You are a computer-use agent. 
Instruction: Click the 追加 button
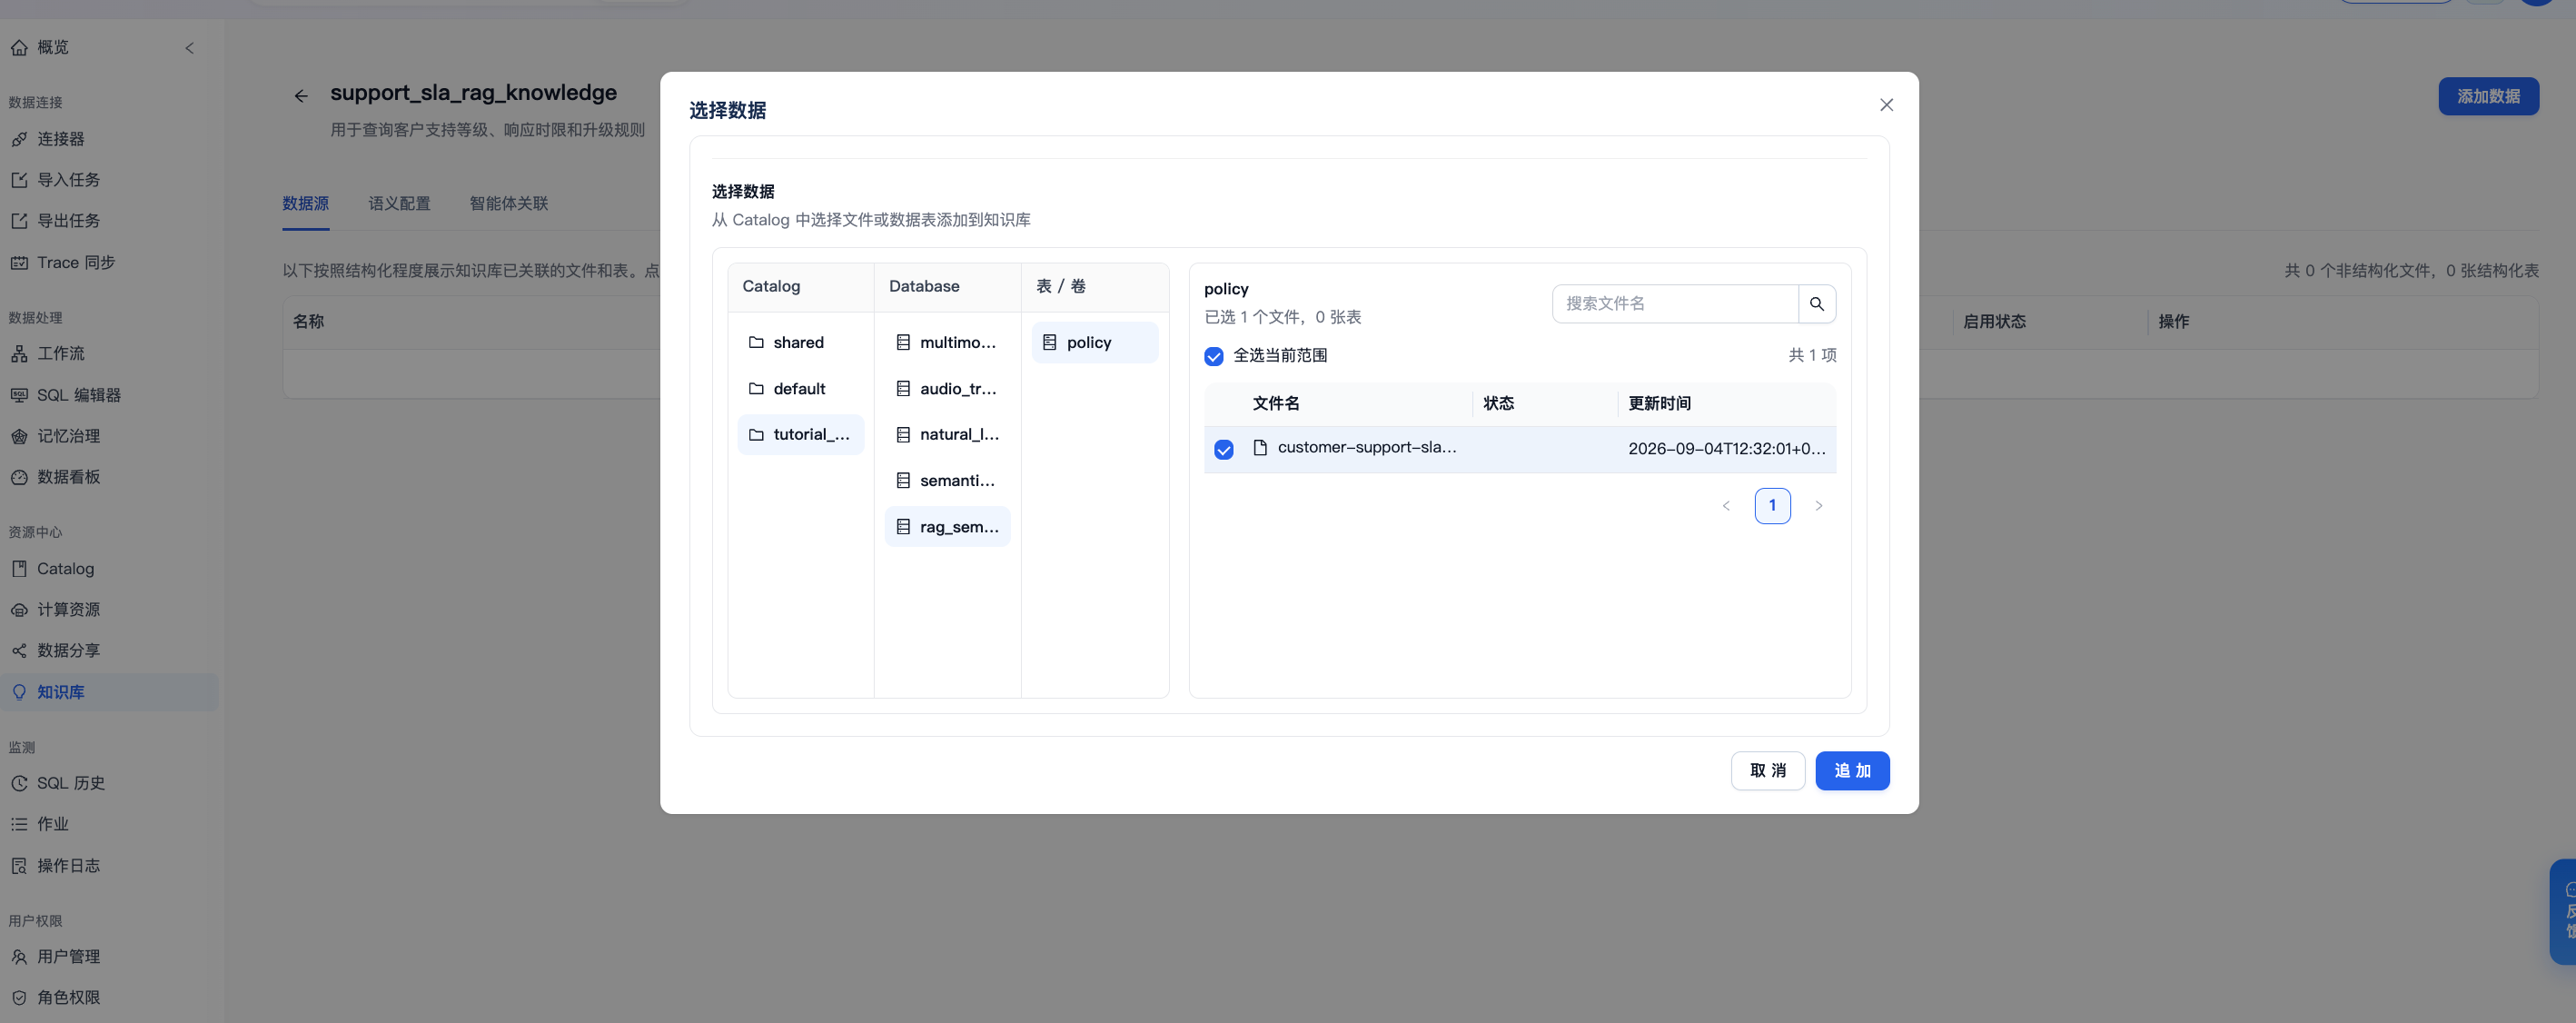point(1852,771)
